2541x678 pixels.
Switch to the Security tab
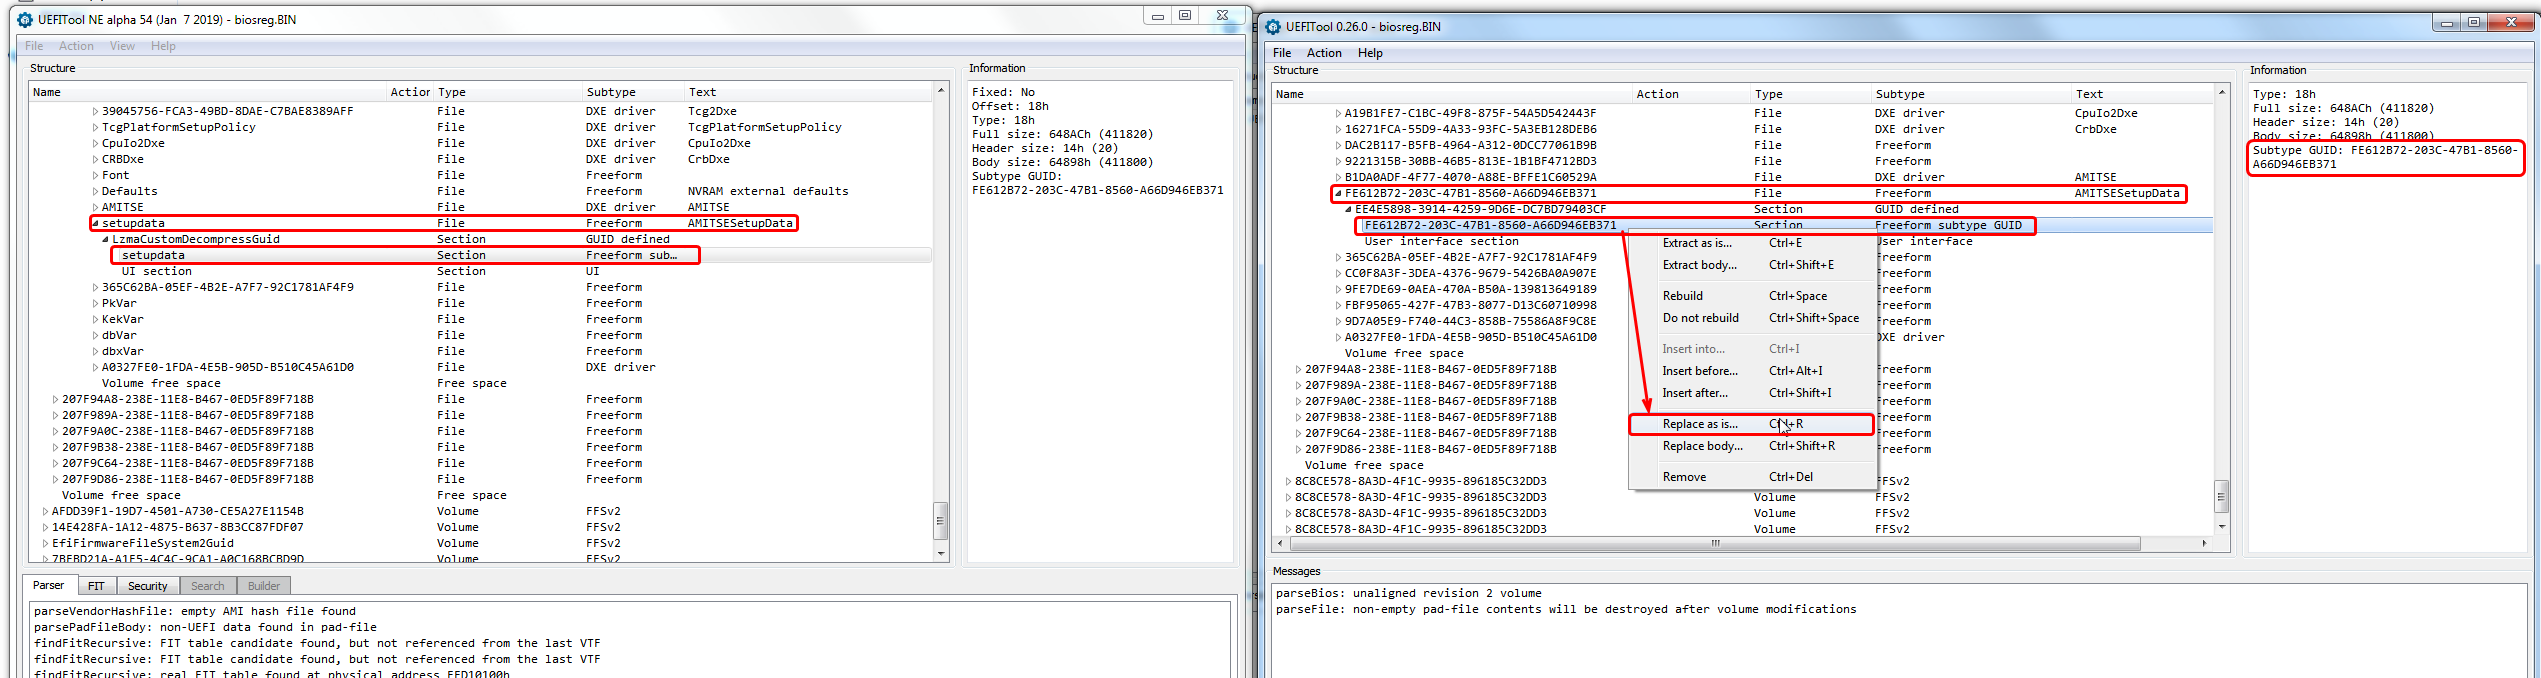point(148,586)
